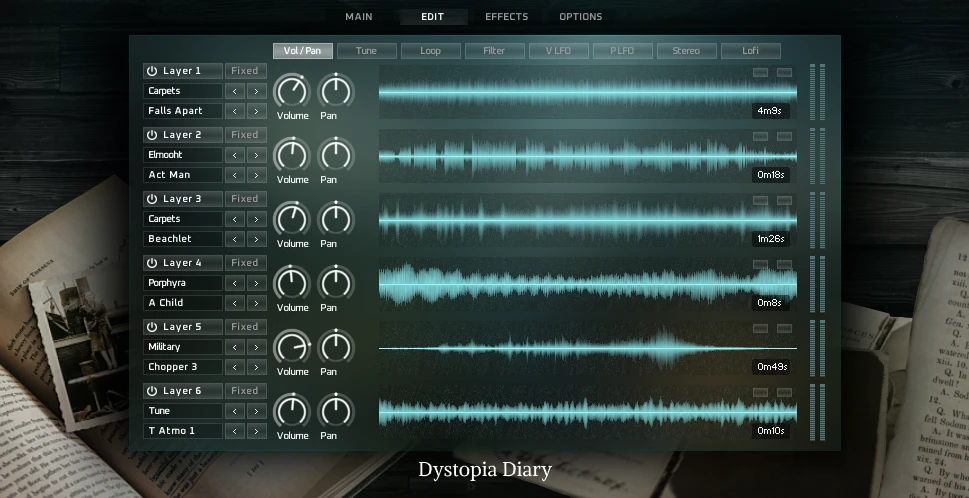Click next arrow beside Beachlet sample
This screenshot has width=969, height=498.
pos(255,239)
